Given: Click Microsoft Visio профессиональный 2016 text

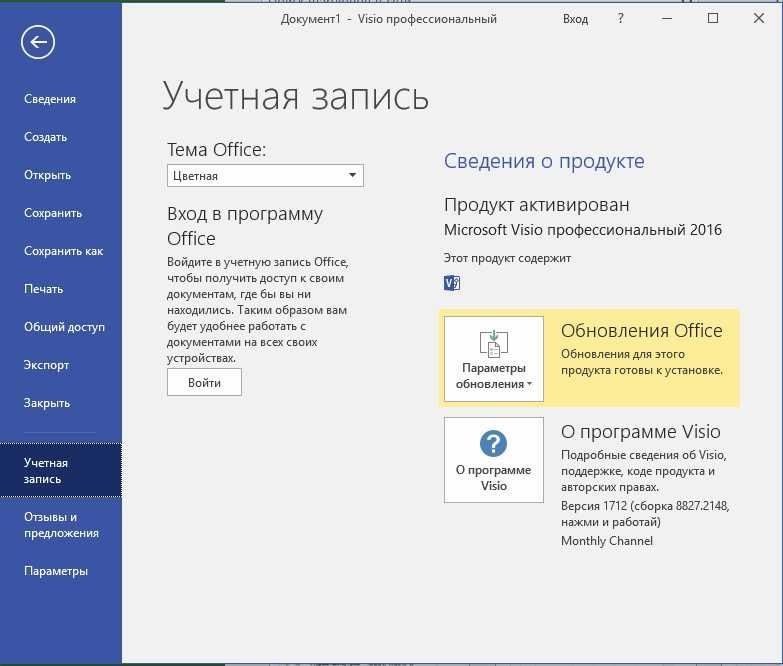Looking at the screenshot, I should click(583, 230).
